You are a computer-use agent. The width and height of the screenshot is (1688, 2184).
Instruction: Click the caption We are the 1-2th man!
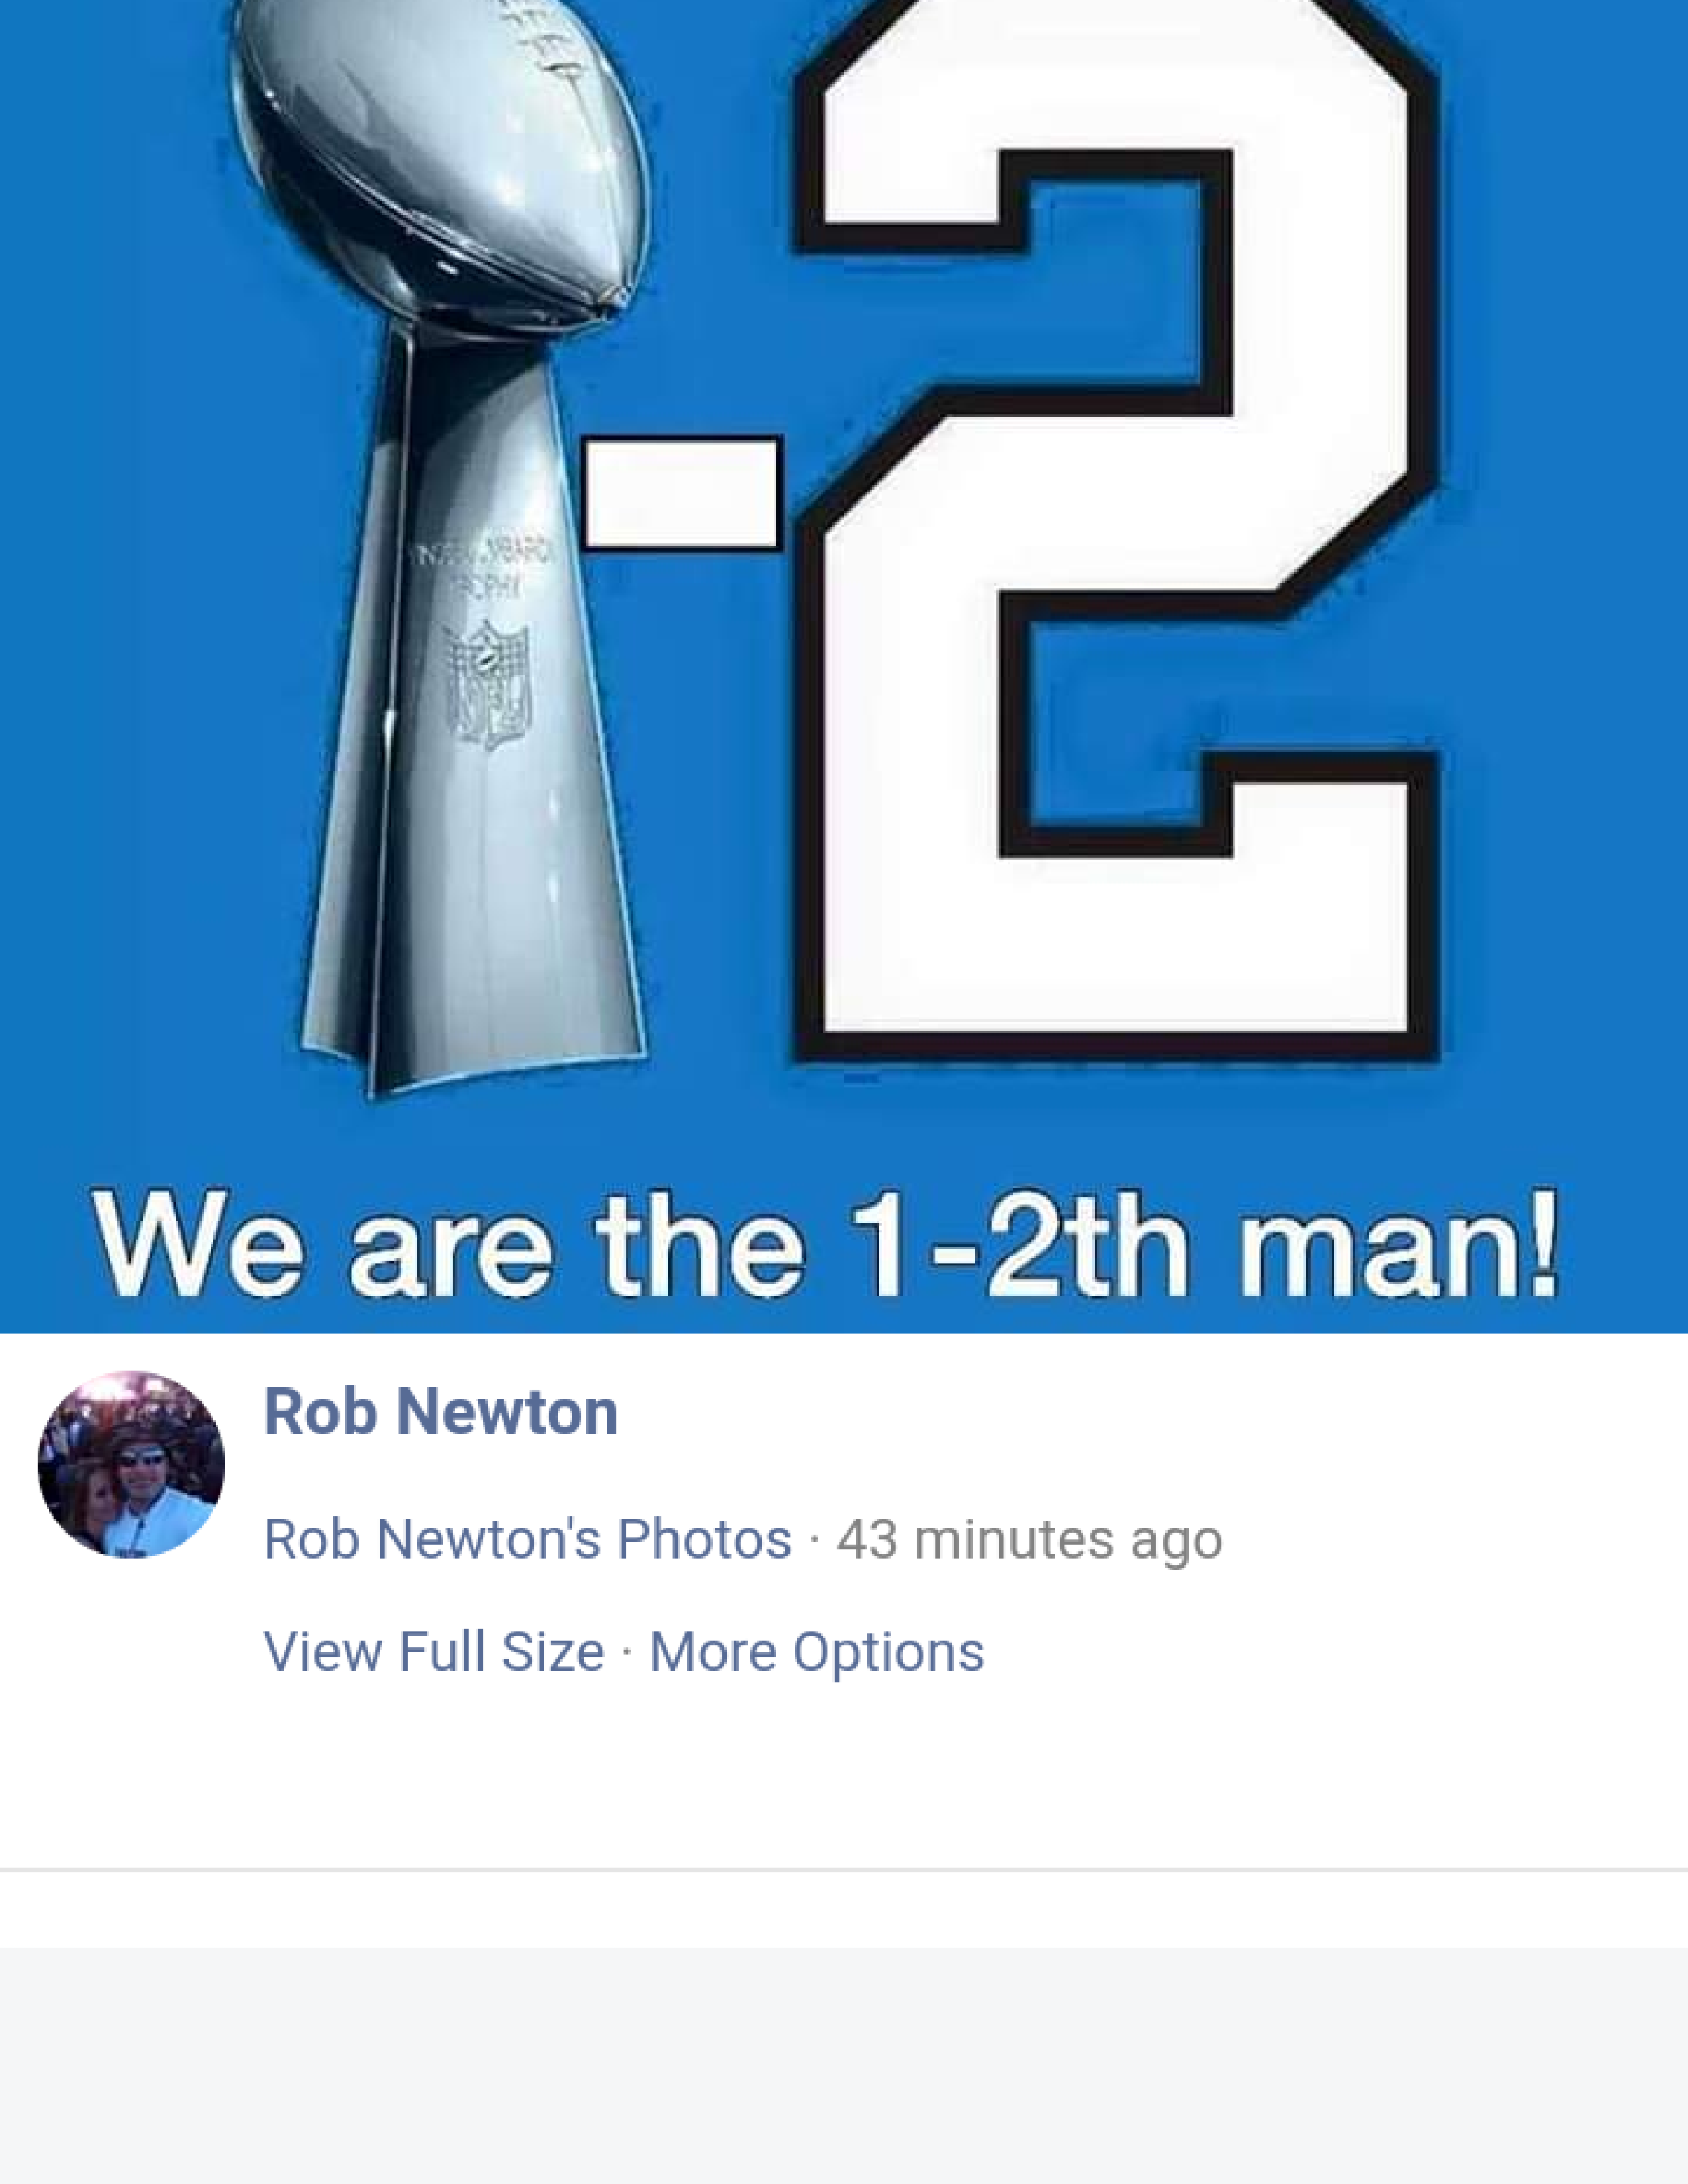pos(826,1245)
